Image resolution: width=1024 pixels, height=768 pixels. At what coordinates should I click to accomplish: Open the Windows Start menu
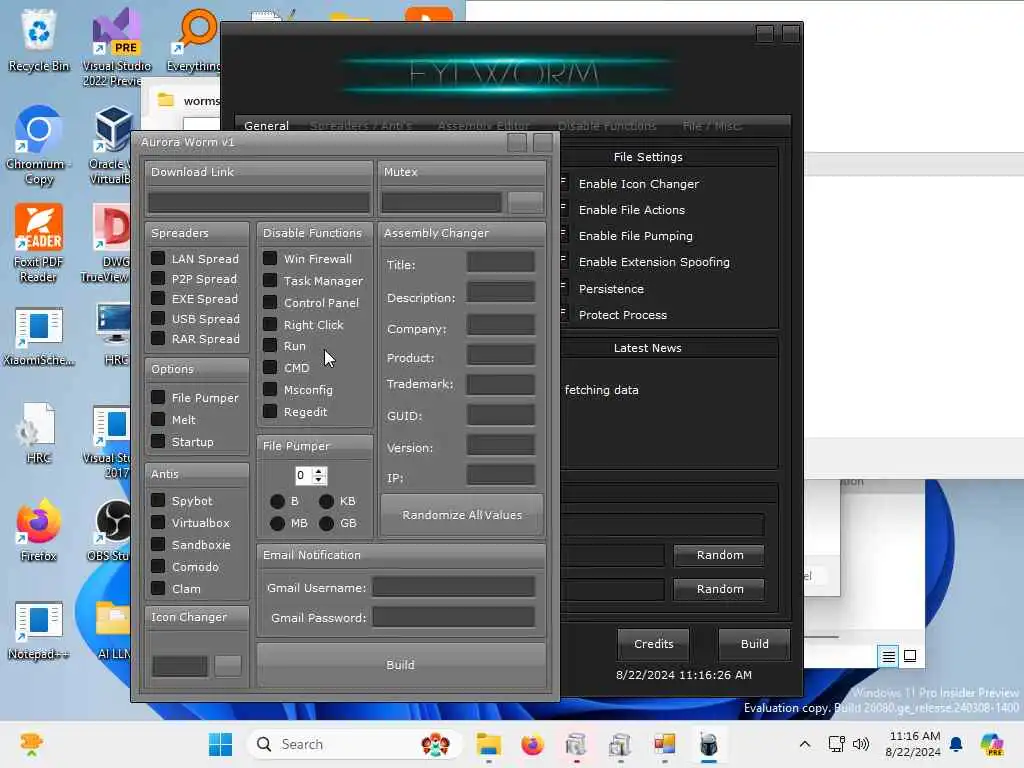[x=220, y=744]
